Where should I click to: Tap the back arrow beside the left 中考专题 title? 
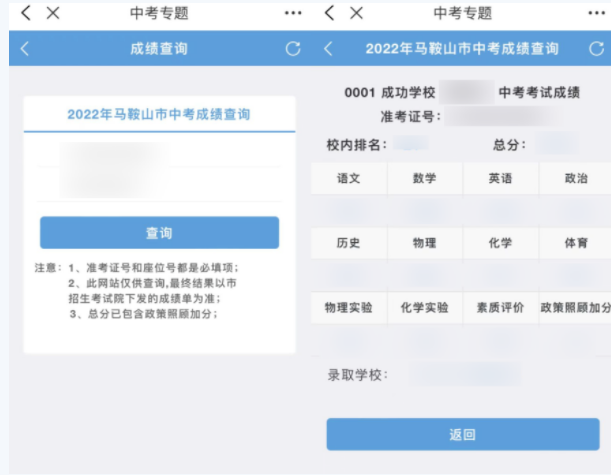[x=26, y=13]
